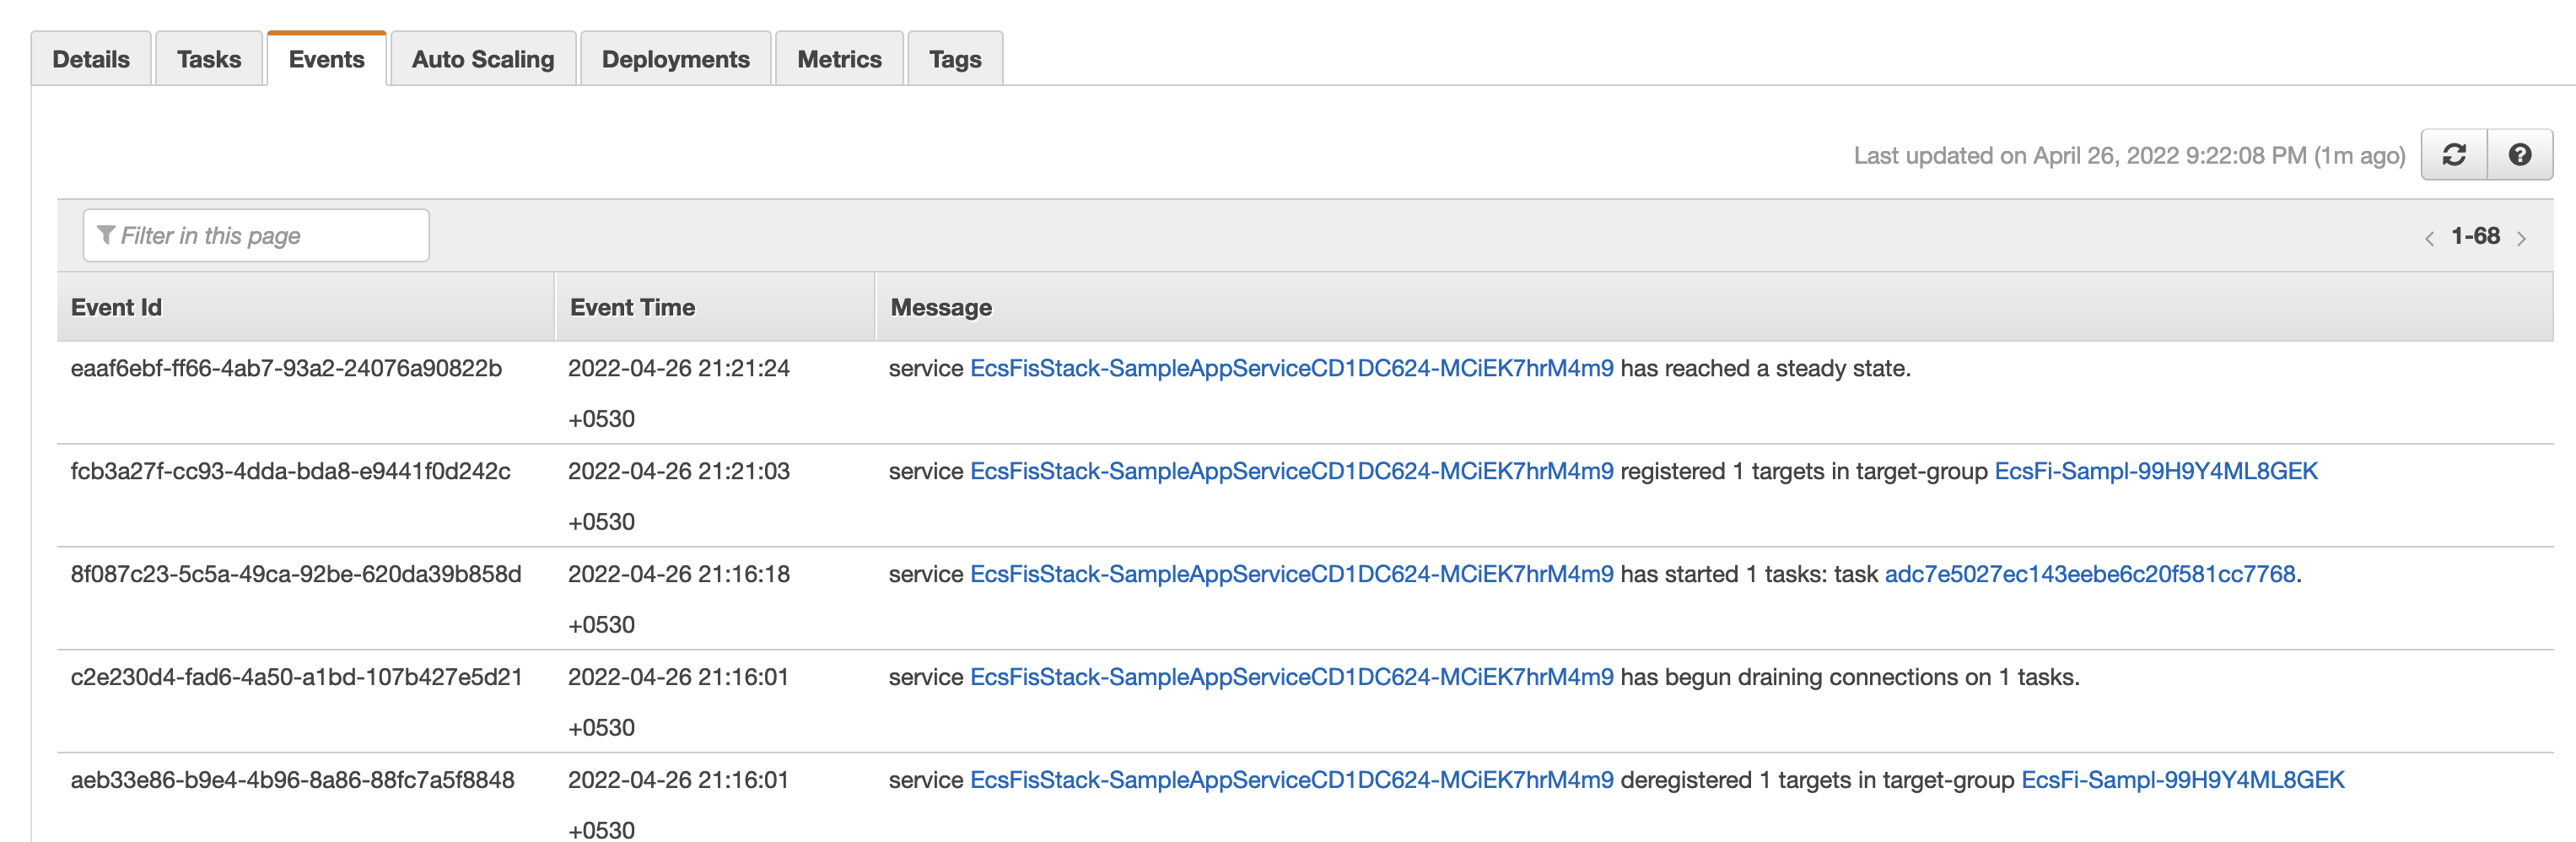Go to next page of events

pyautogui.click(x=2521, y=238)
